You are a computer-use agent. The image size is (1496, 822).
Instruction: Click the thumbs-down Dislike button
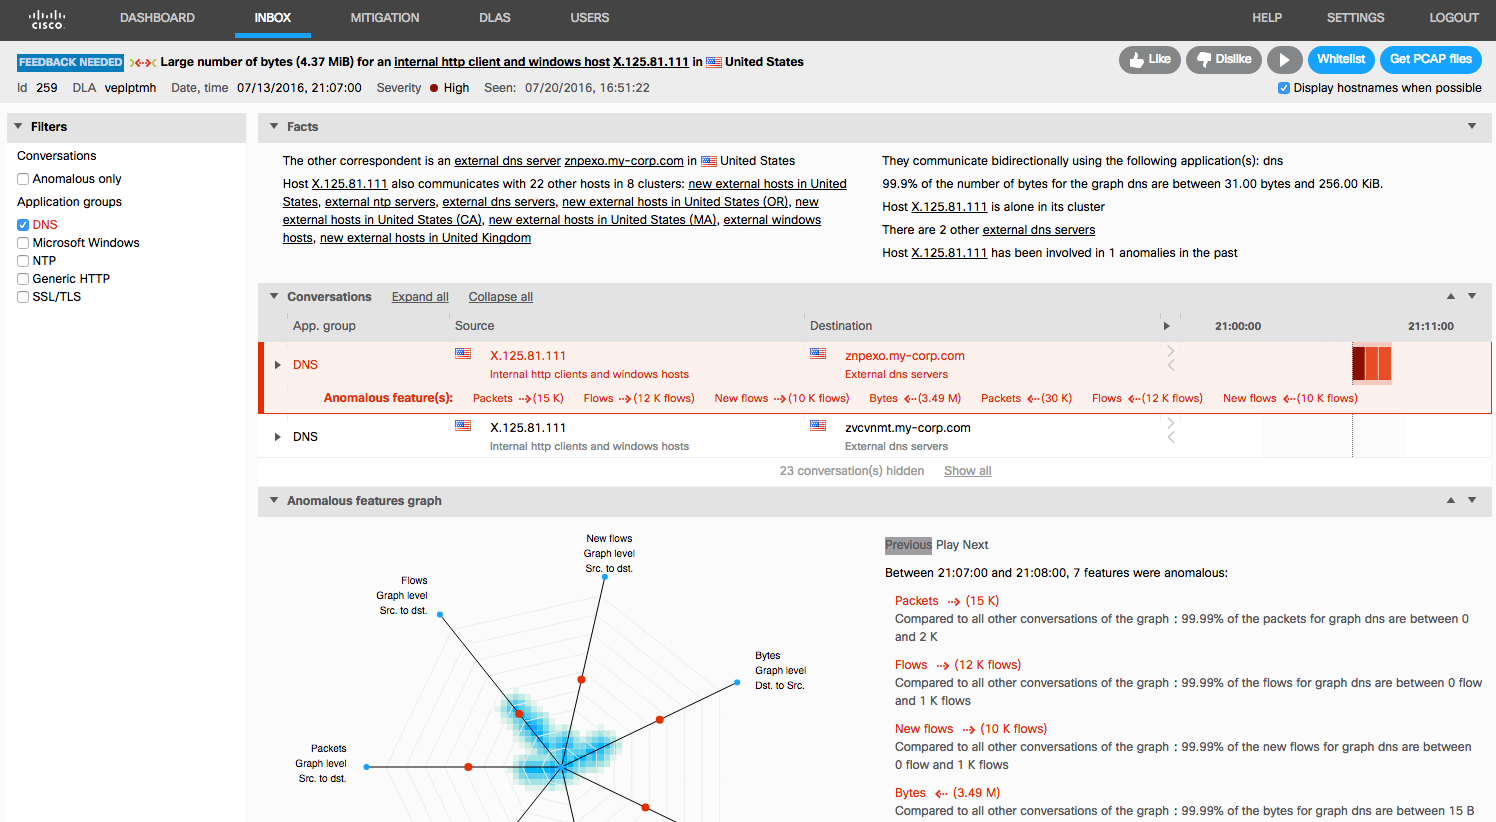click(1223, 60)
